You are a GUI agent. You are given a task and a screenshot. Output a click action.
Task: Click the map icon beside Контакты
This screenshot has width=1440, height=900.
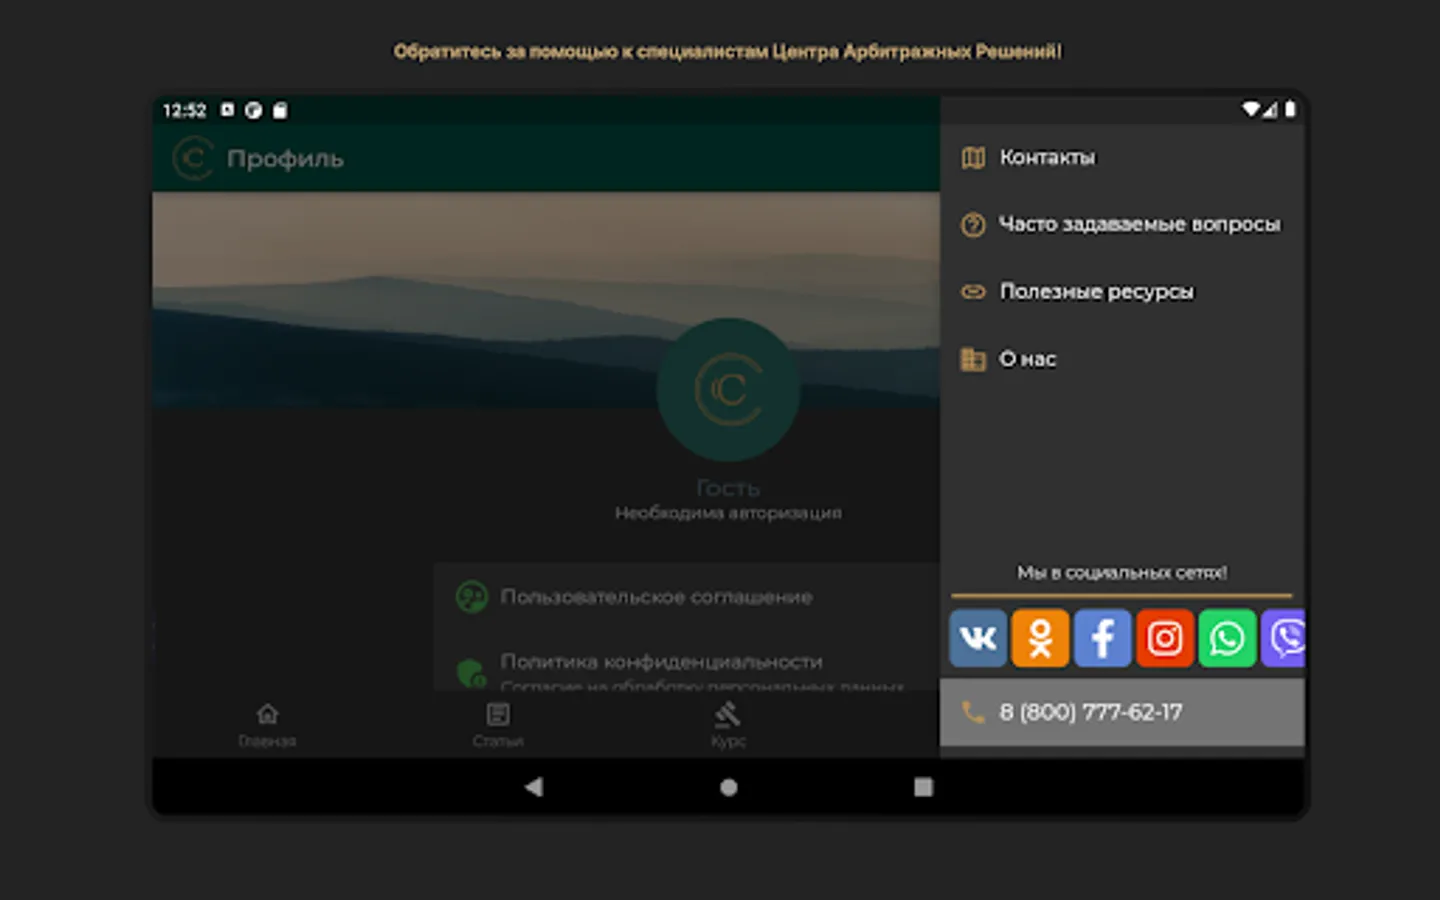click(x=973, y=158)
